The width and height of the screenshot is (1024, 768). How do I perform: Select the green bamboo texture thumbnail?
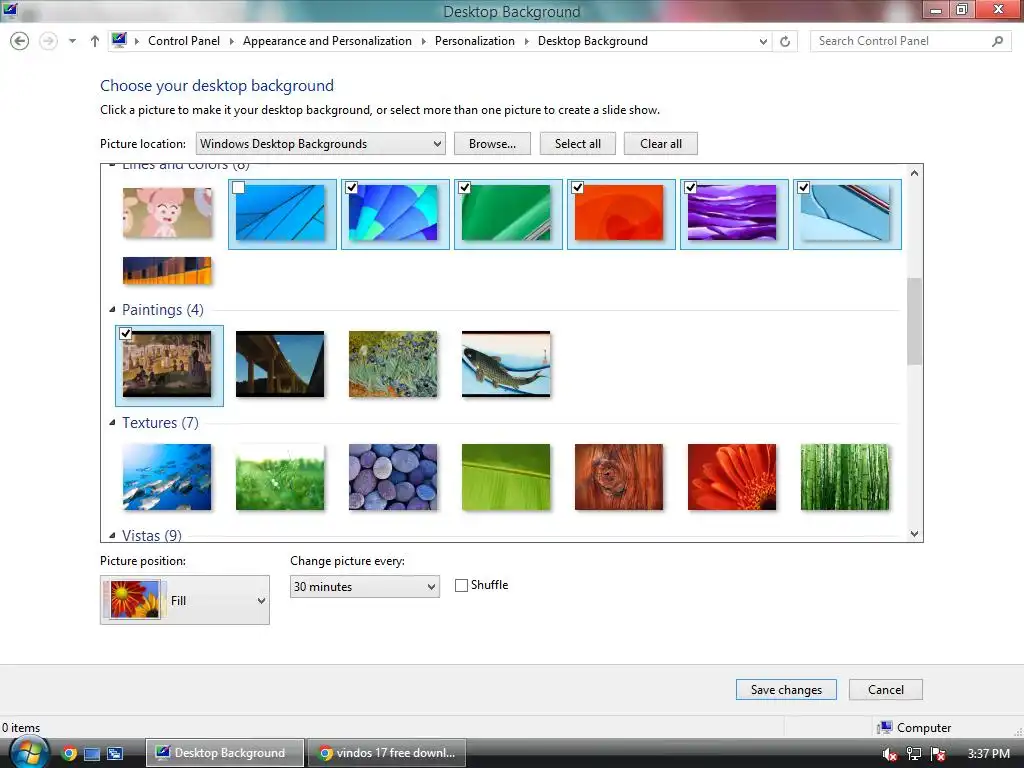click(845, 477)
